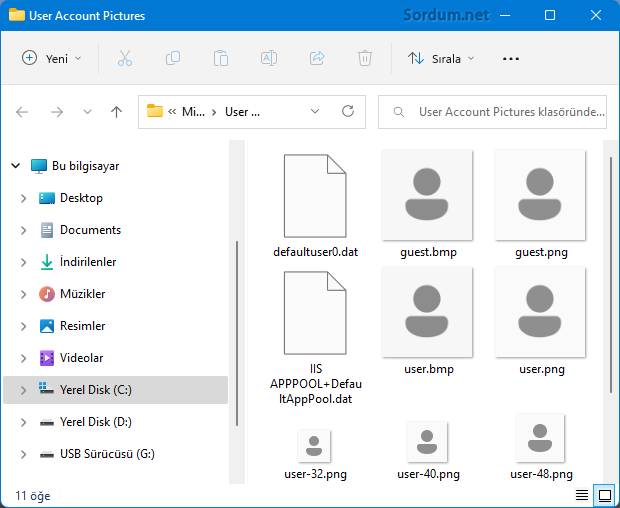Select the Yerel Disk (C:) tree item
The height and width of the screenshot is (508, 620).
click(115, 390)
